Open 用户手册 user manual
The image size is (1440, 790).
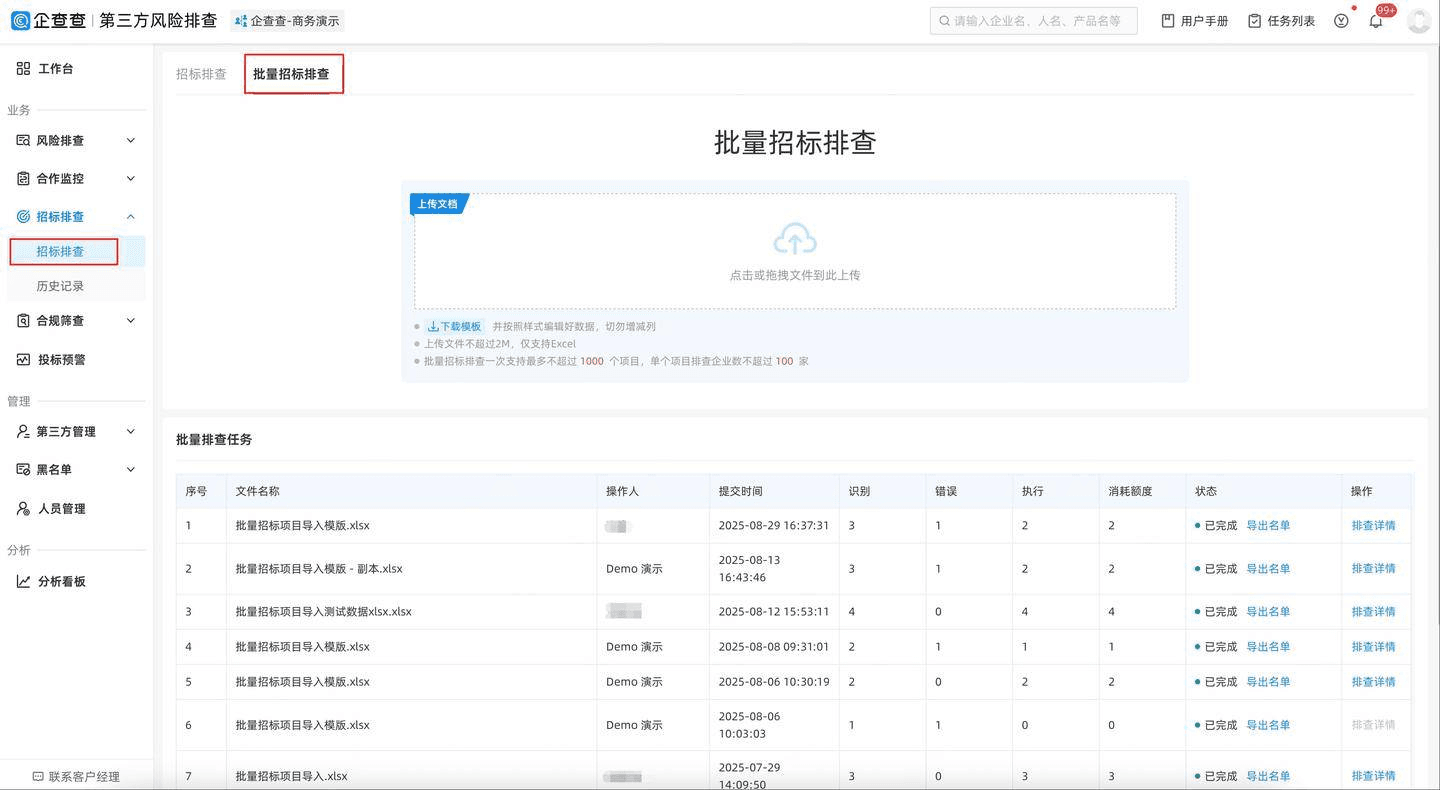[x=1195, y=21]
